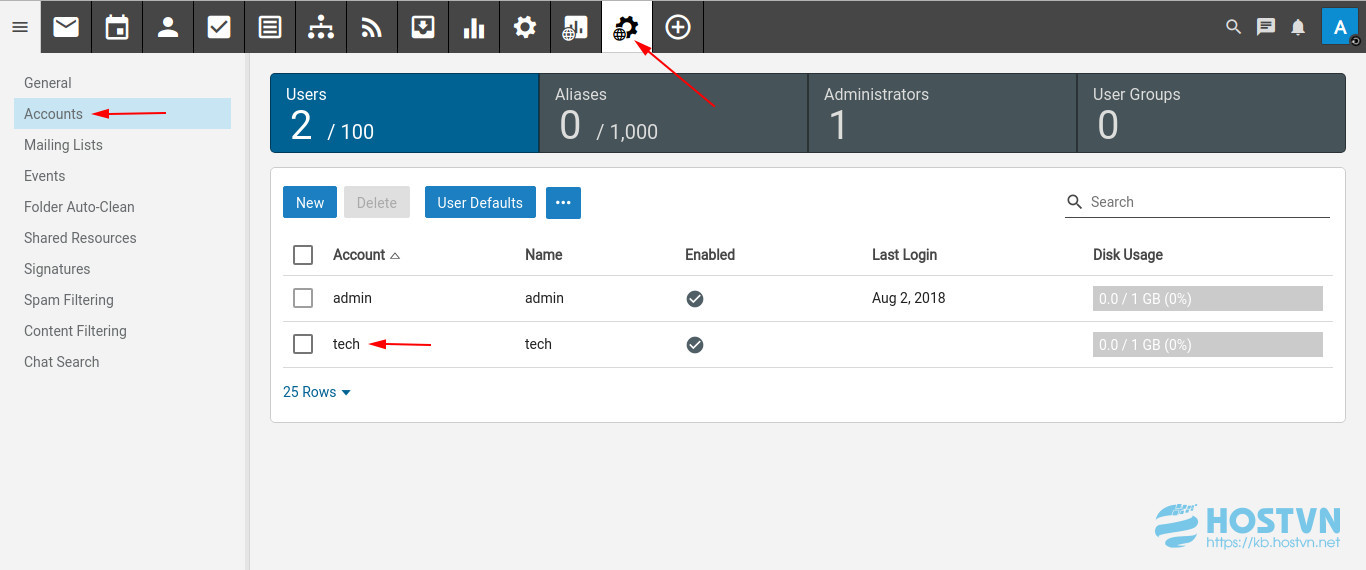Click the Enabled column header

click(x=710, y=255)
